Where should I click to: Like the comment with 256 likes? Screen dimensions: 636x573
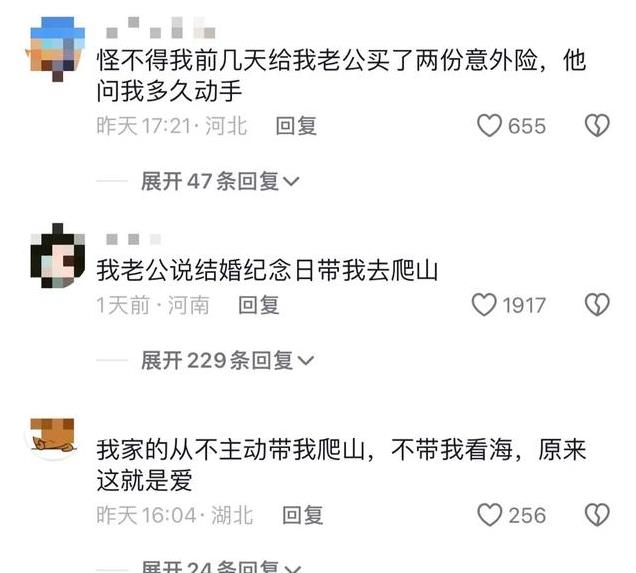489,515
